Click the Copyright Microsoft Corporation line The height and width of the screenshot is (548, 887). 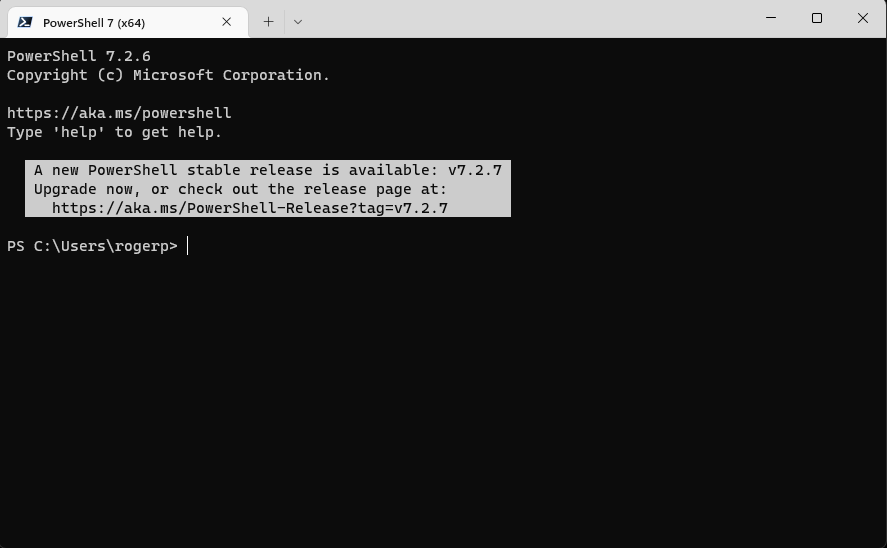click(168, 75)
